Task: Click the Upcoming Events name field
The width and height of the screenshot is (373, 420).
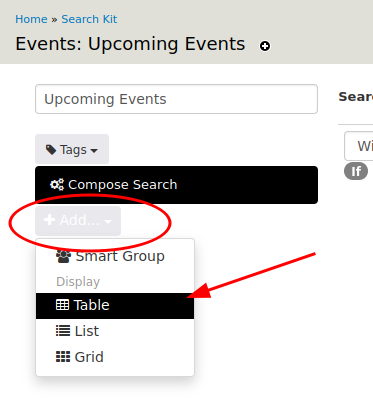Action: point(176,99)
